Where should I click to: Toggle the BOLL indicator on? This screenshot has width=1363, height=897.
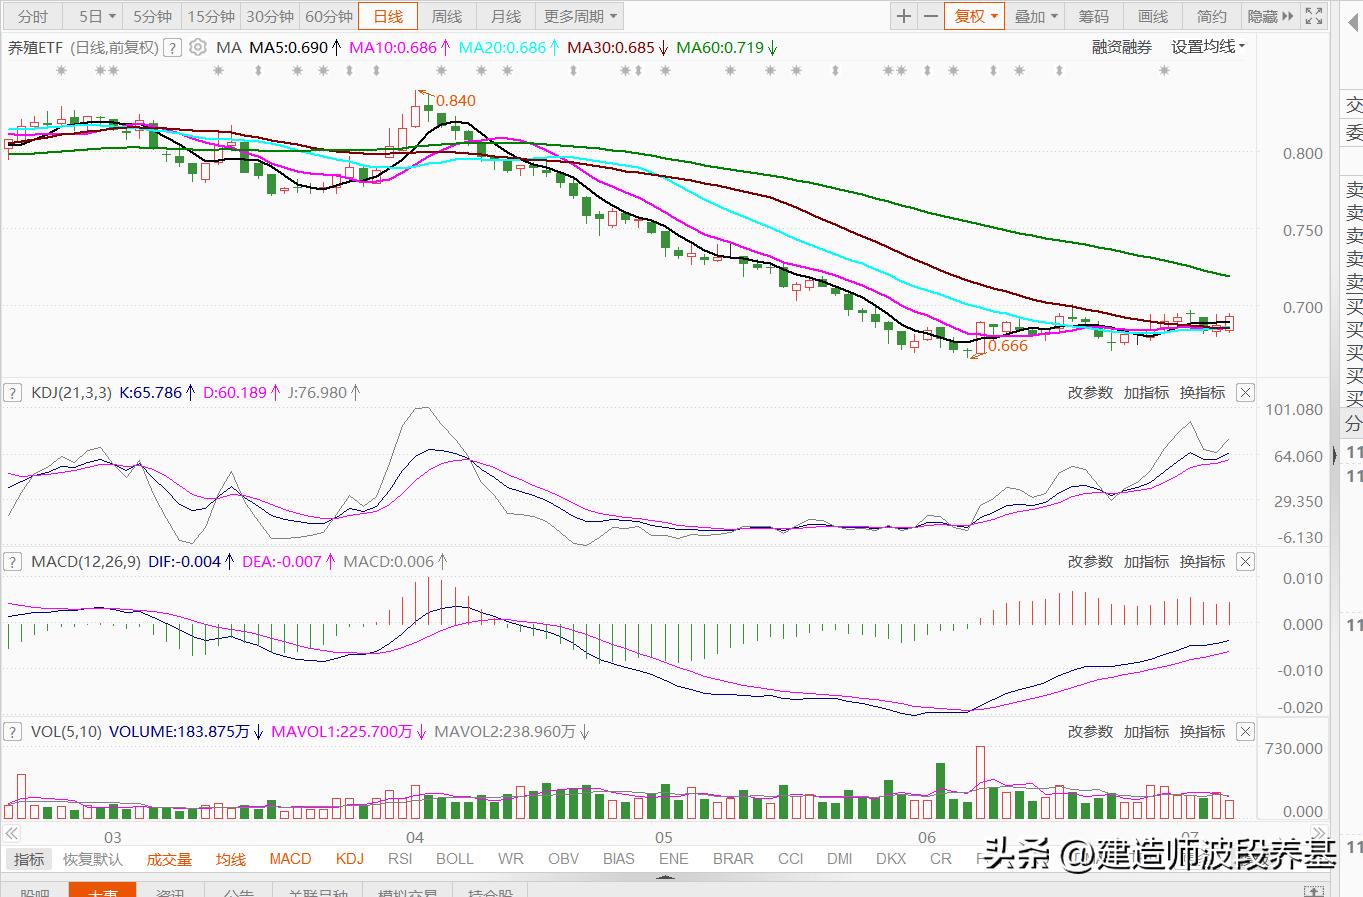point(455,858)
